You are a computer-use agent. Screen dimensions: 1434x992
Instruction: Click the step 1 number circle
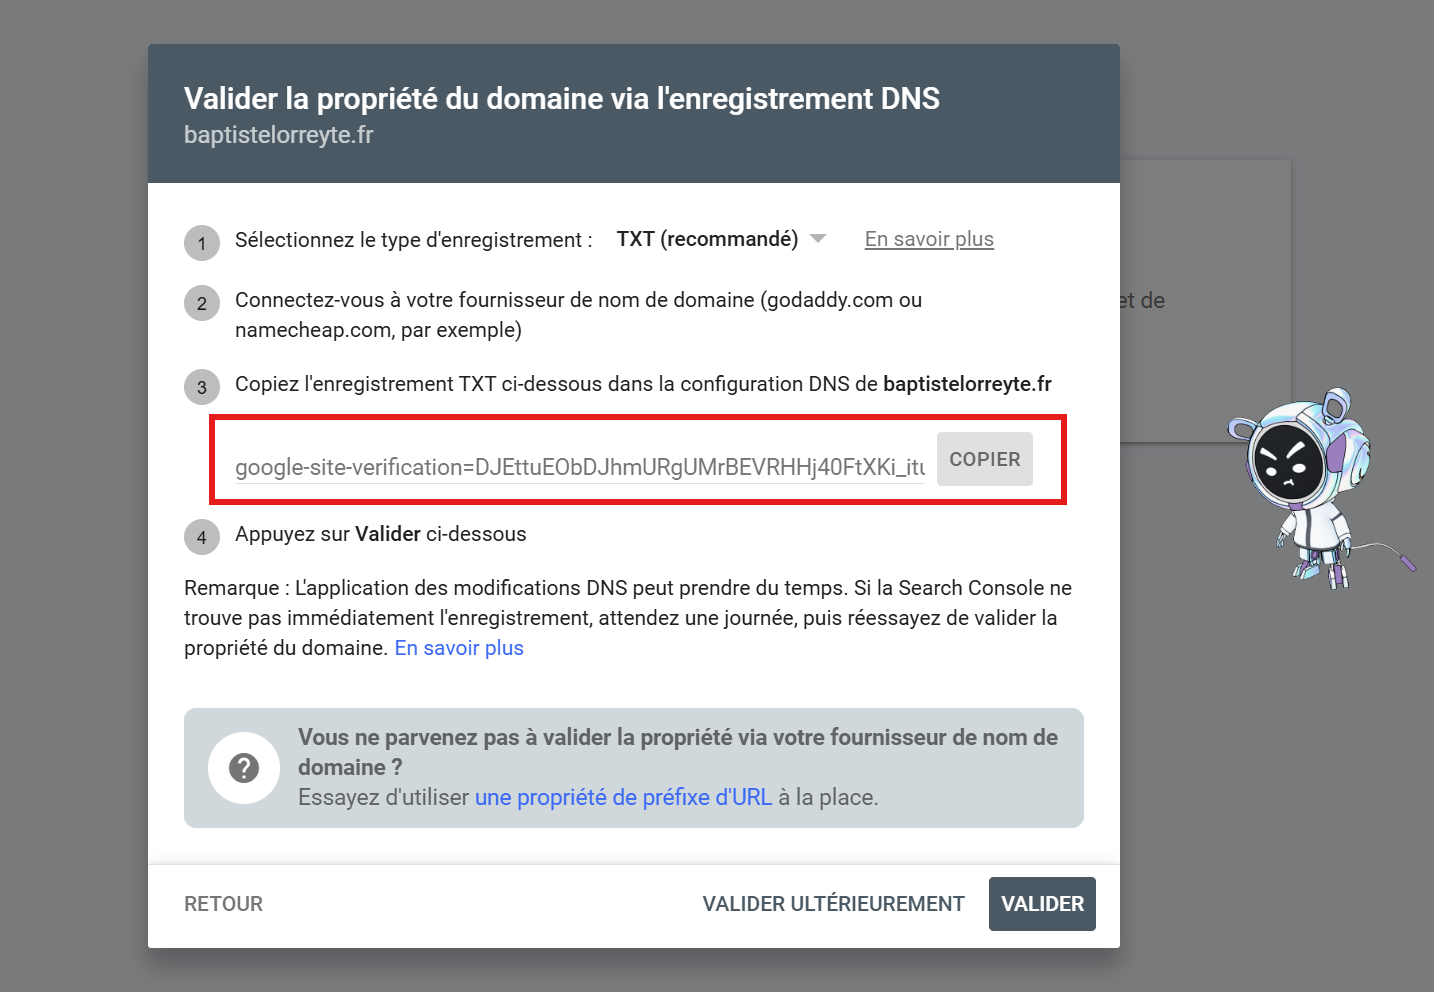[202, 243]
